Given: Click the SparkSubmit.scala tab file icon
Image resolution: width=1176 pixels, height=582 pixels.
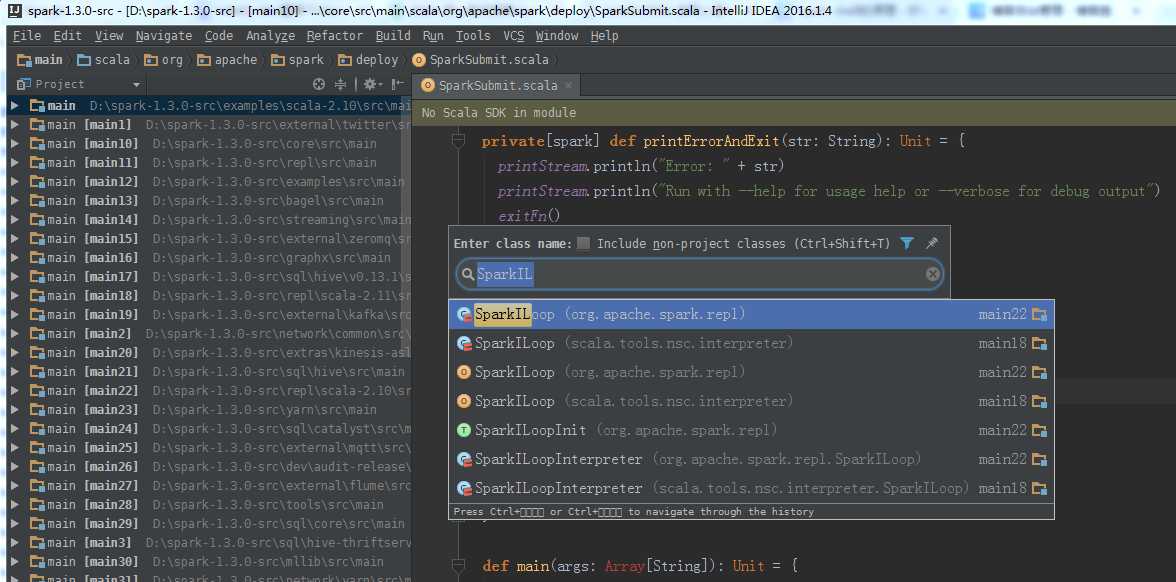Looking at the screenshot, I should [428, 85].
